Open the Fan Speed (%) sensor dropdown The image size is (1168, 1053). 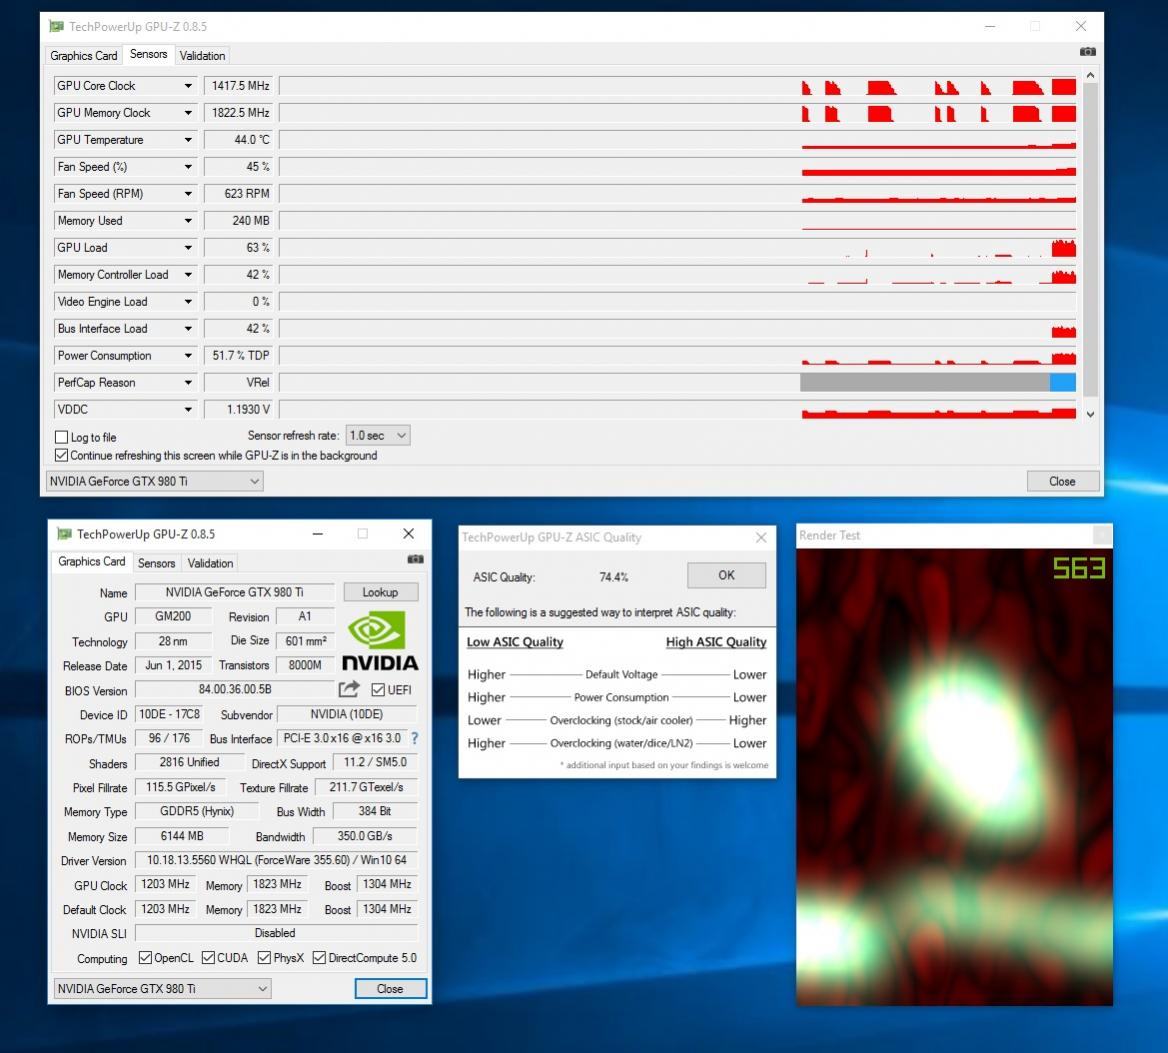188,167
